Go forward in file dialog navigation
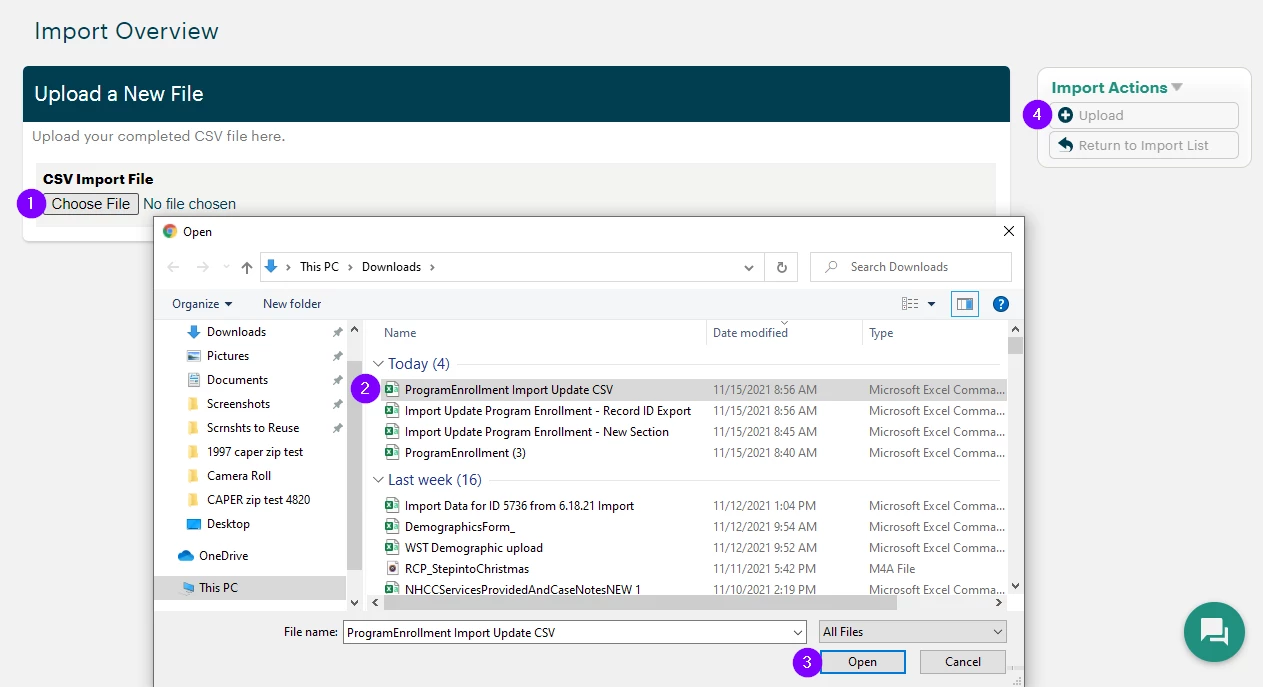The image size is (1263, 687). point(201,267)
